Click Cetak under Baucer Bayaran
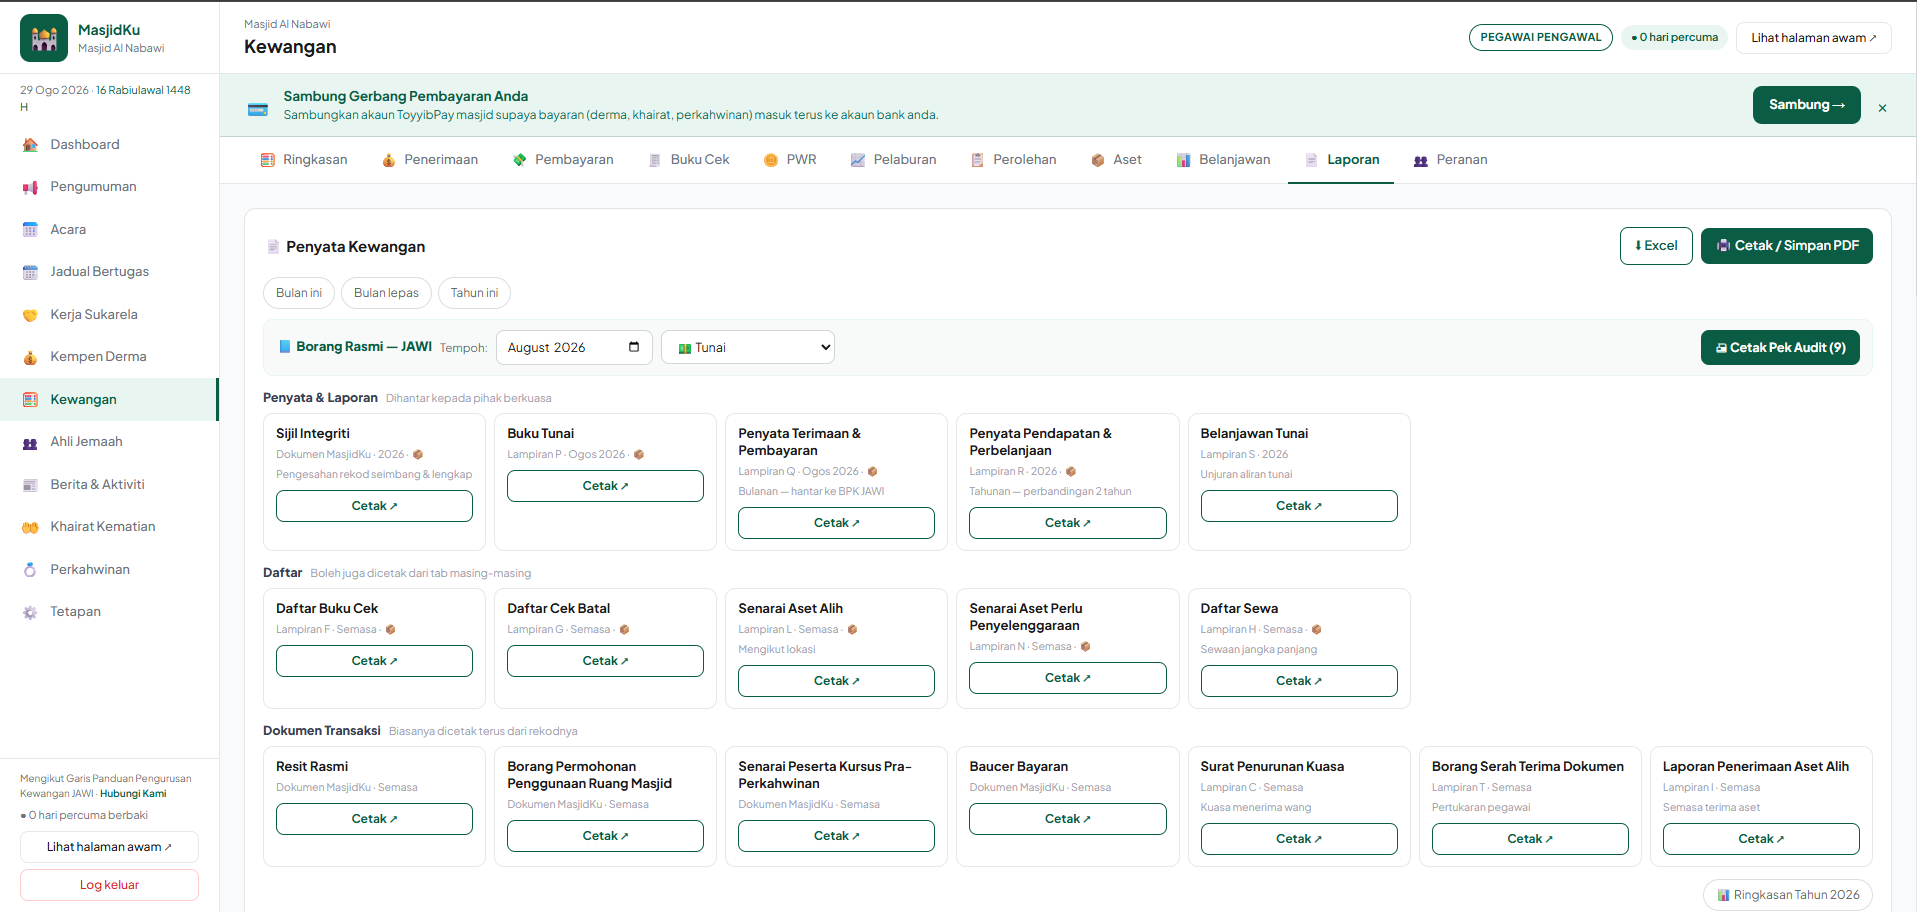The width and height of the screenshot is (1917, 912). tap(1067, 819)
